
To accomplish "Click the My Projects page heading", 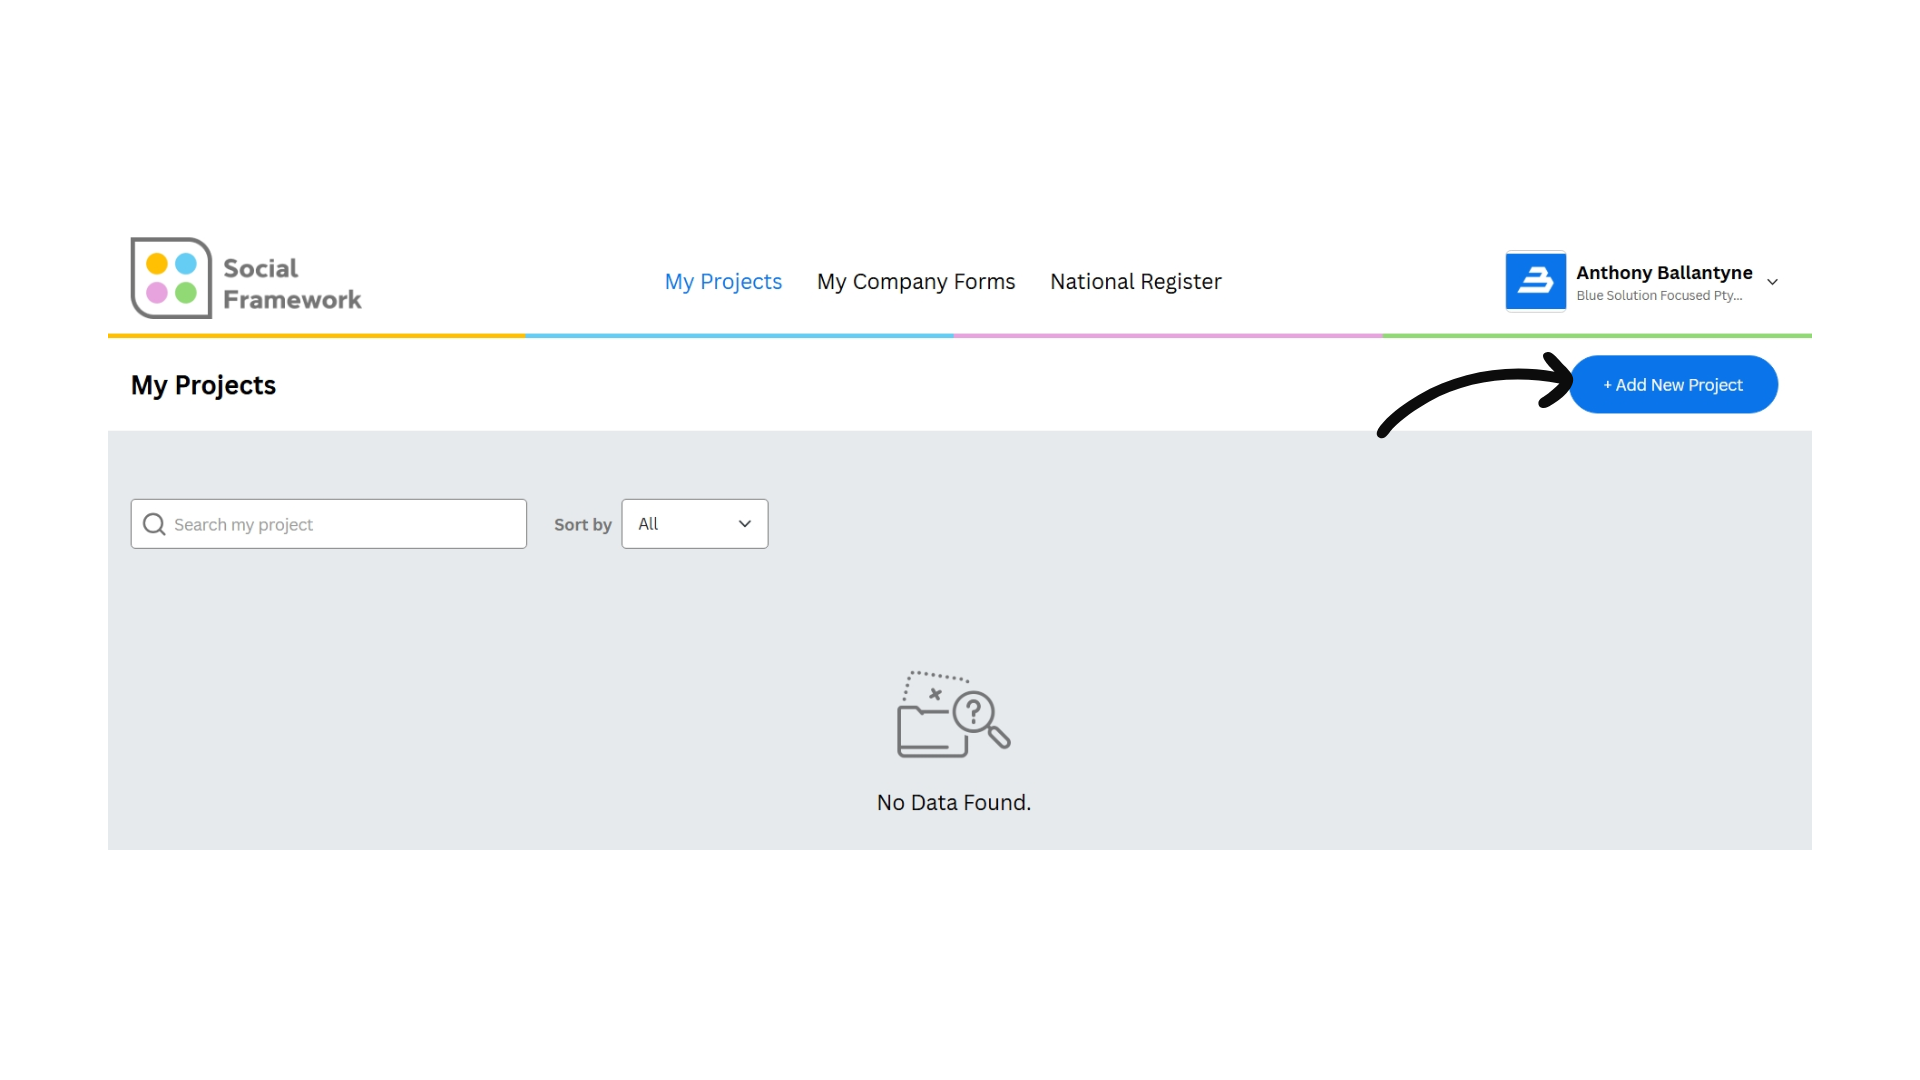I will click(x=204, y=385).
